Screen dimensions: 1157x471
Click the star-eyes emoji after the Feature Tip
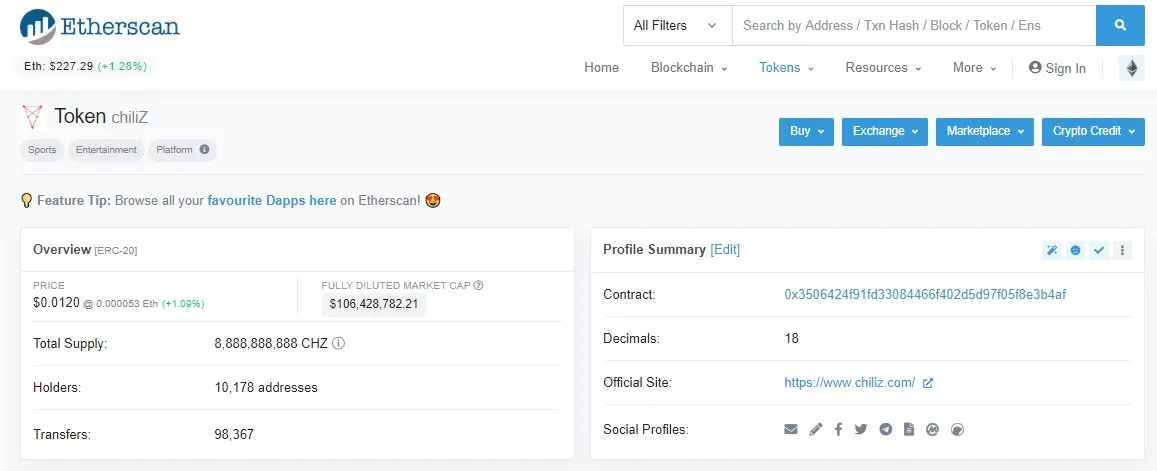[x=433, y=200]
